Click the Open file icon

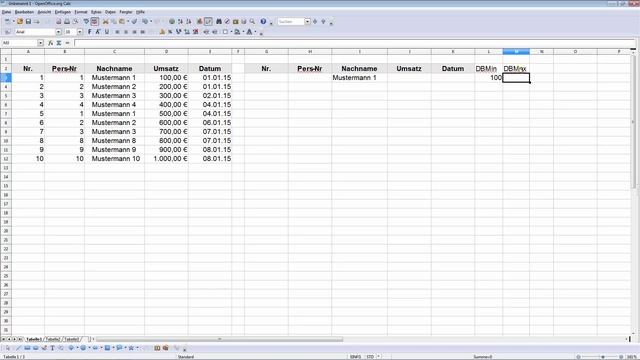click(x=20, y=21)
